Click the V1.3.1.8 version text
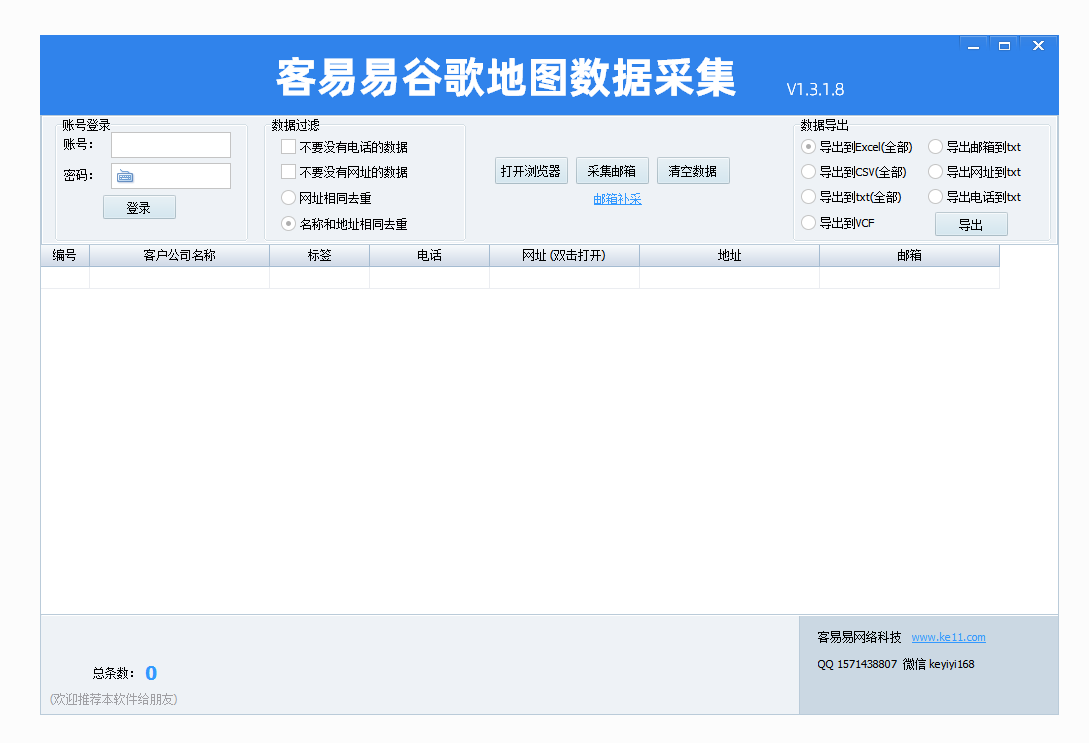The width and height of the screenshot is (1089, 743). (815, 90)
